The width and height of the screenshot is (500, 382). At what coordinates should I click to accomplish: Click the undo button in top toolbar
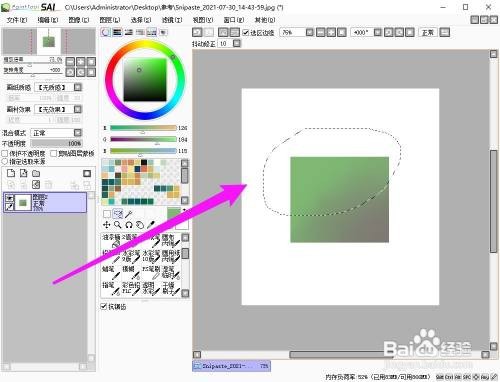click(197, 32)
